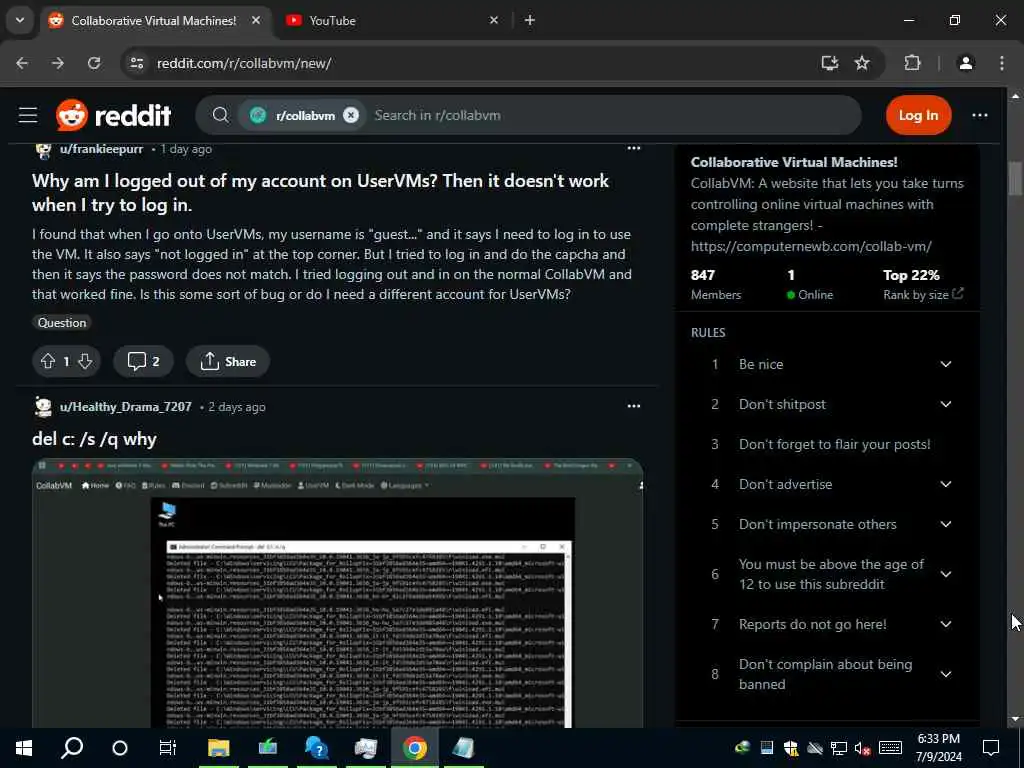
Task: Close the Collaborative Virtual Machines tab
Action: pos(256,20)
